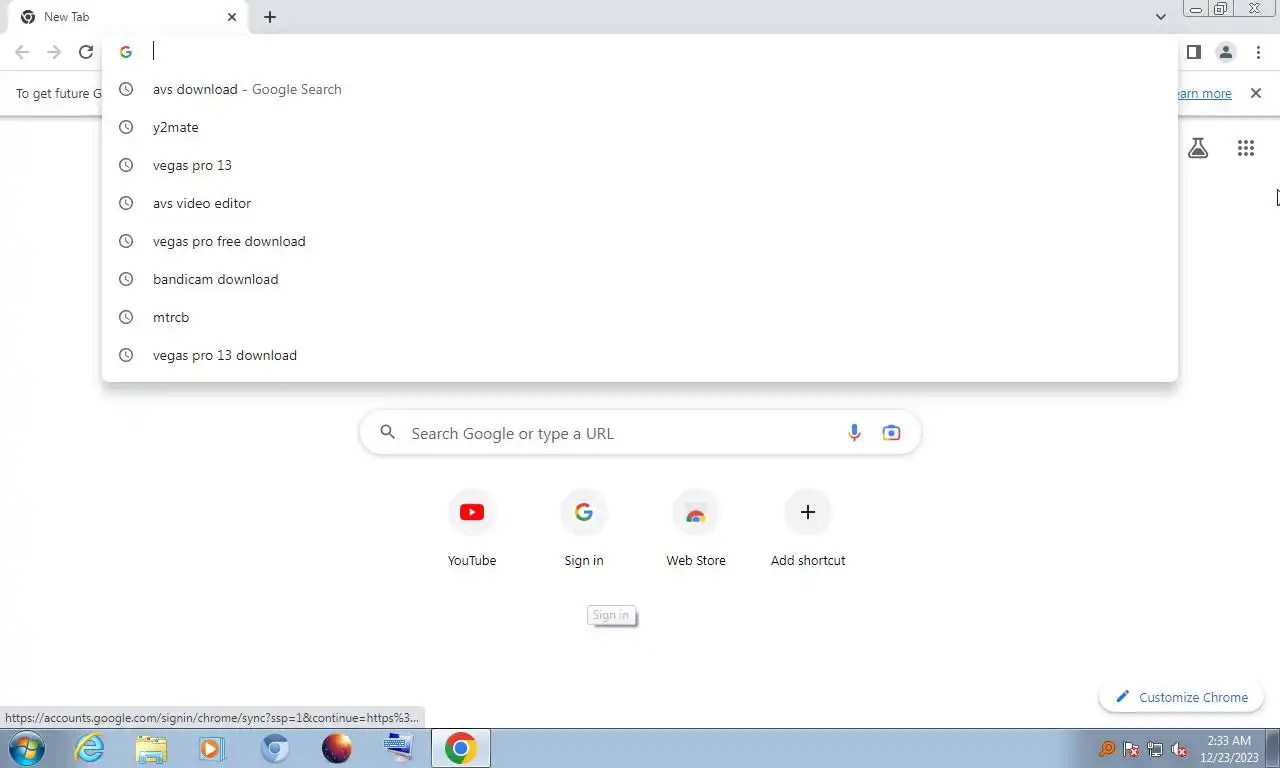This screenshot has height=768, width=1280.
Task: Search by image with camera icon
Action: coord(891,433)
